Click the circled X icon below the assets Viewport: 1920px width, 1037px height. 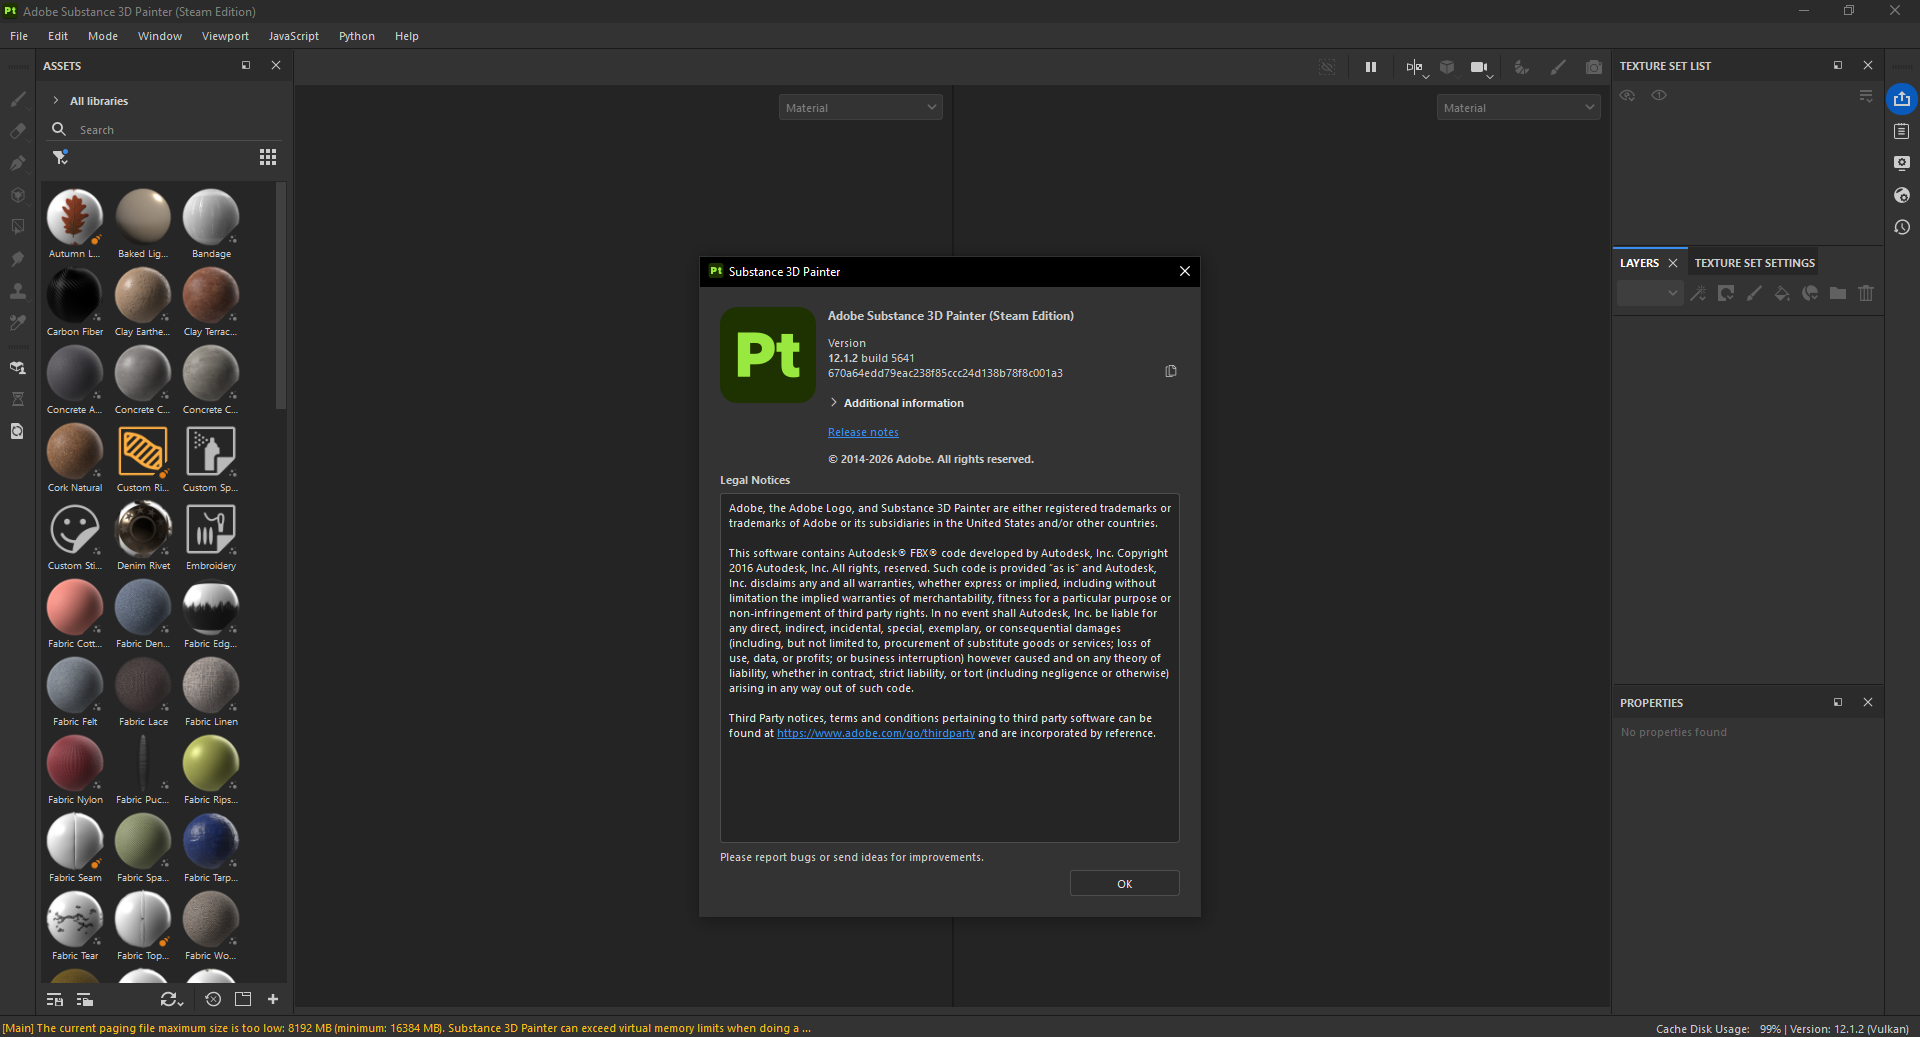(x=213, y=999)
